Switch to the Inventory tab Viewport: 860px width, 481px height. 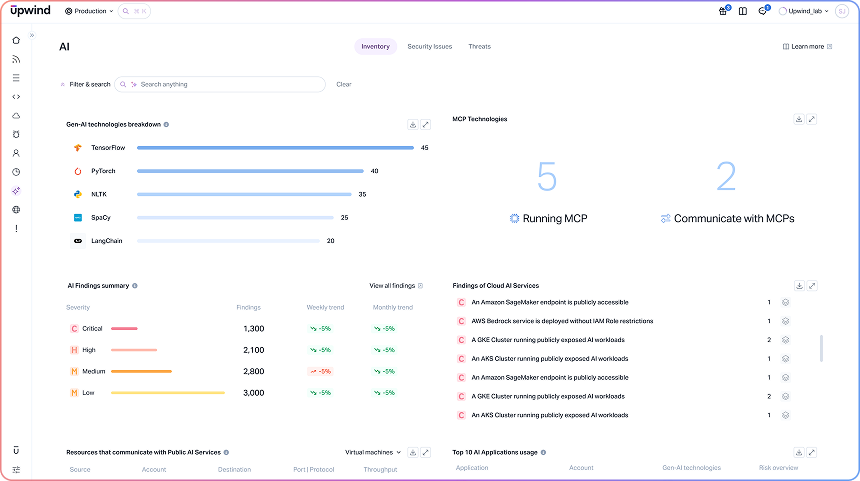pyautogui.click(x=375, y=47)
